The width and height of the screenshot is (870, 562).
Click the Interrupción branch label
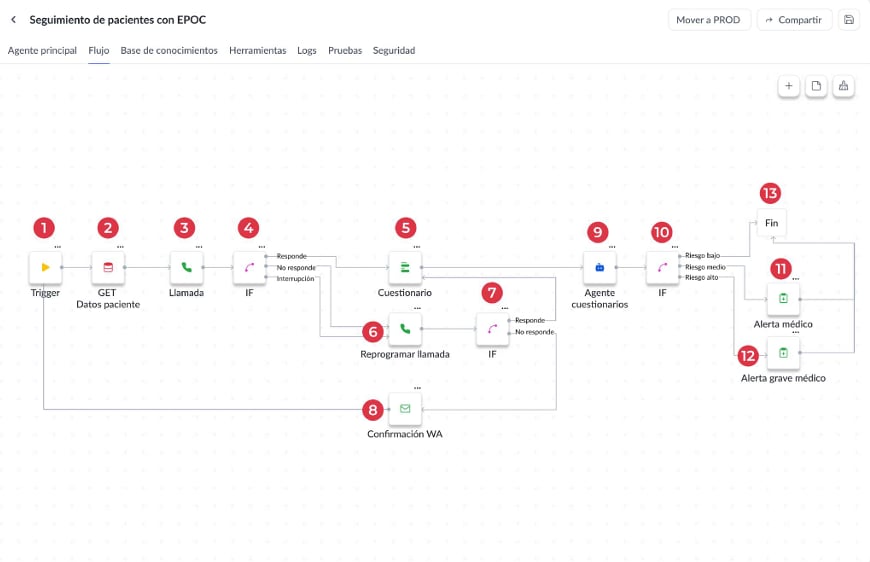[x=295, y=279]
